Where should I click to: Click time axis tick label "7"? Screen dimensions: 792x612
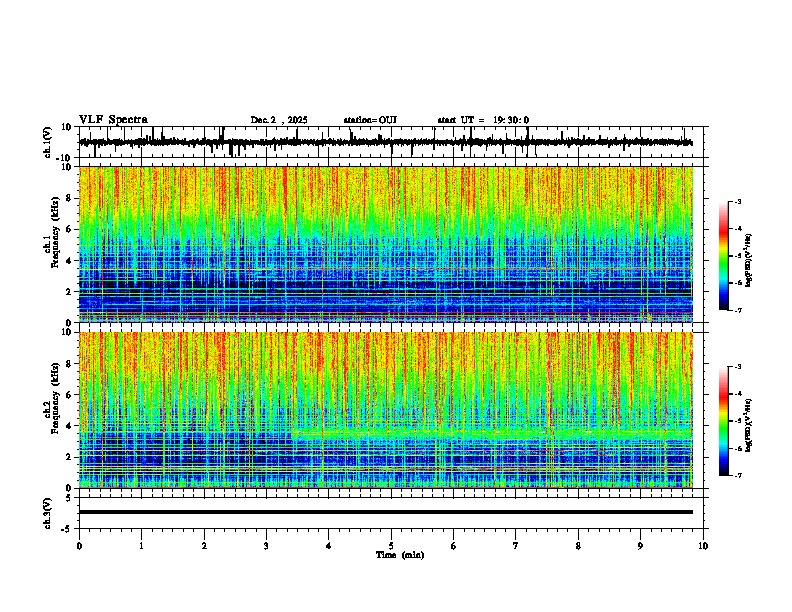click(x=516, y=546)
